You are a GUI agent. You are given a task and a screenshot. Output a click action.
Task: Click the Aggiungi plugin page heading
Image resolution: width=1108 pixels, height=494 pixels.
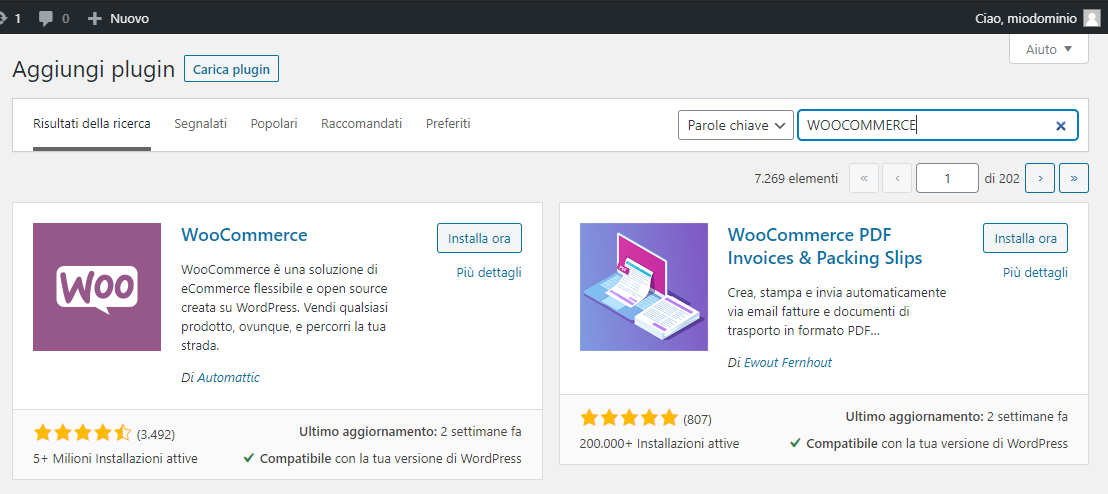94,69
